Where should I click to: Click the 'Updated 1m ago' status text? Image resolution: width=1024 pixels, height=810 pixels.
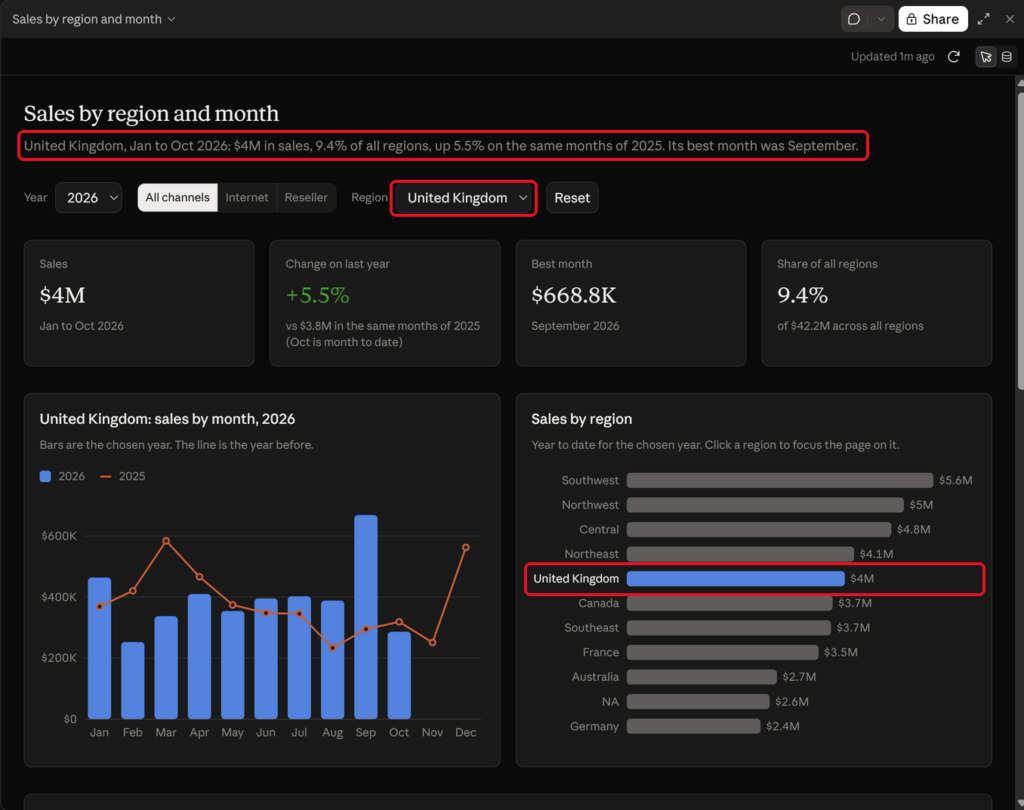pyautogui.click(x=892, y=57)
